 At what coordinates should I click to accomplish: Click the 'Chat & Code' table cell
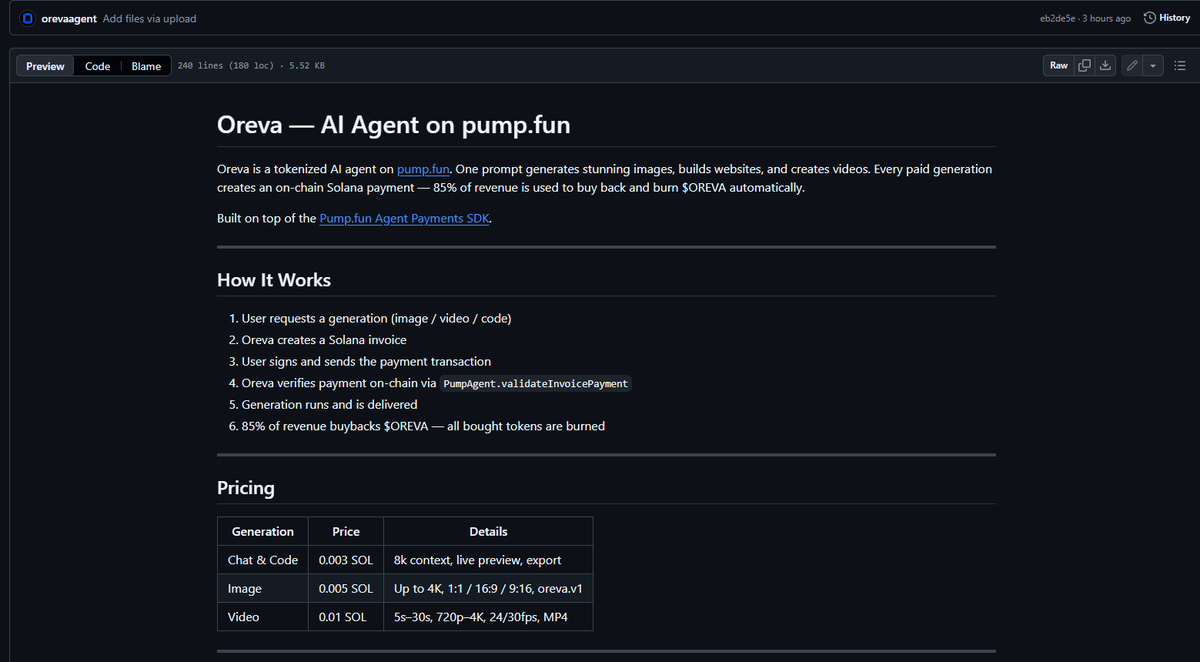(263, 560)
